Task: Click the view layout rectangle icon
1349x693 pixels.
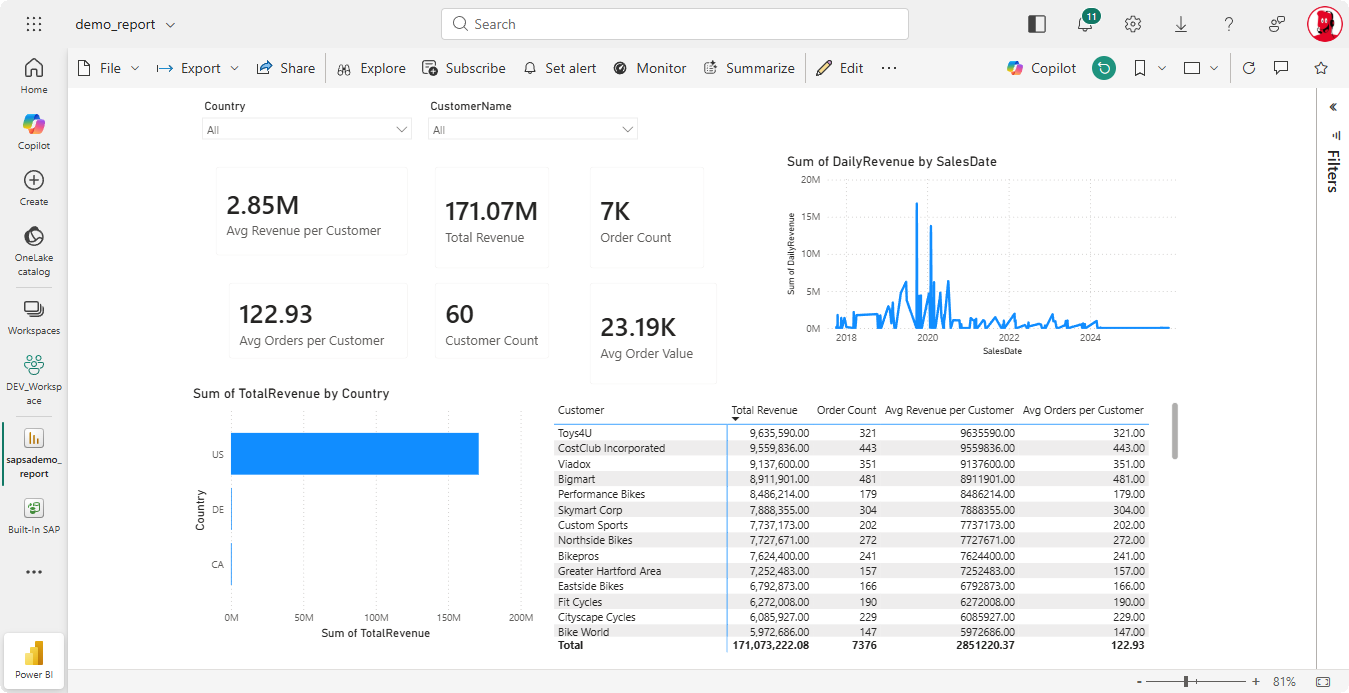Action: [1192, 68]
